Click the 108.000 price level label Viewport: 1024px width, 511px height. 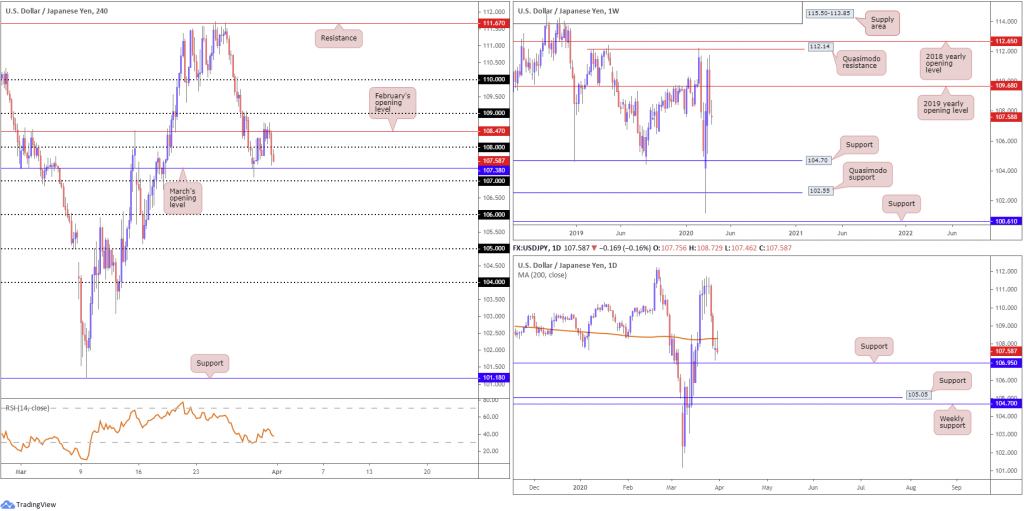[492, 147]
